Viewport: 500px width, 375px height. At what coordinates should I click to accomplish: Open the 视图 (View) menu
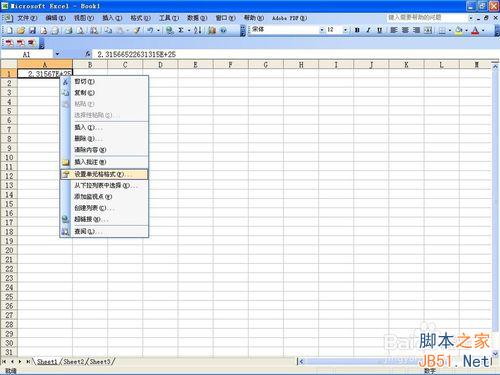point(84,18)
